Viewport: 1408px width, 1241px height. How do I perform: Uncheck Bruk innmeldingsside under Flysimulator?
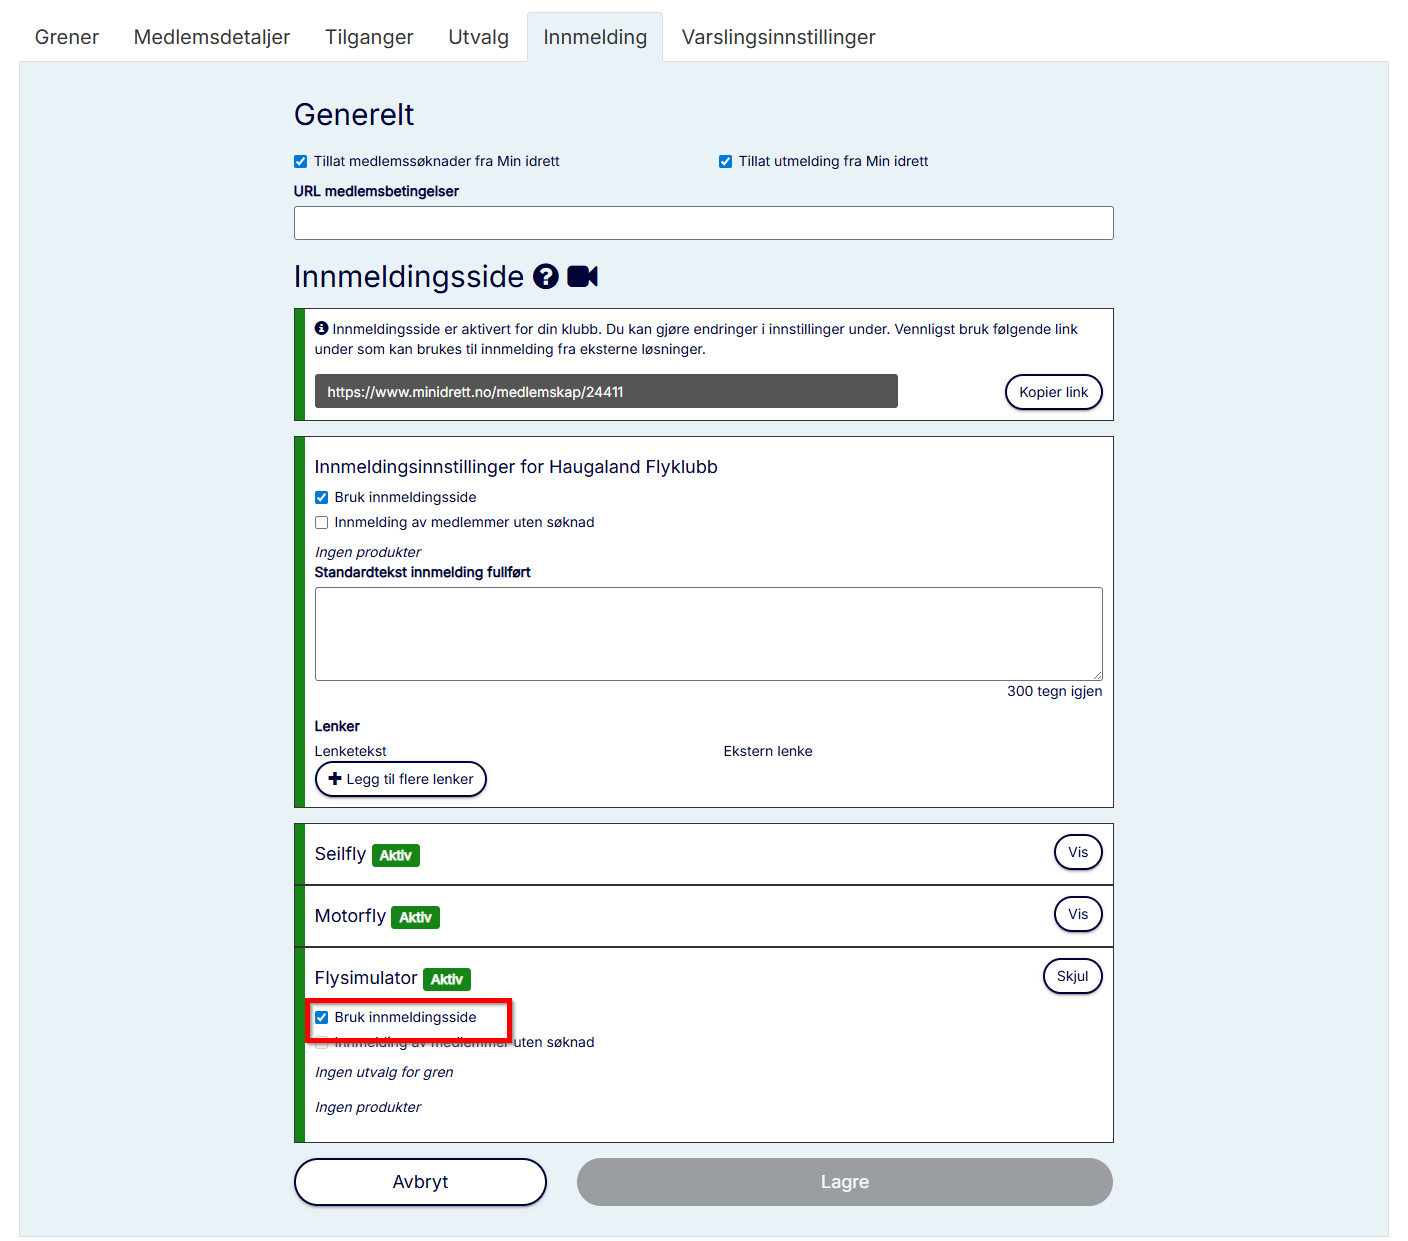tap(322, 1018)
